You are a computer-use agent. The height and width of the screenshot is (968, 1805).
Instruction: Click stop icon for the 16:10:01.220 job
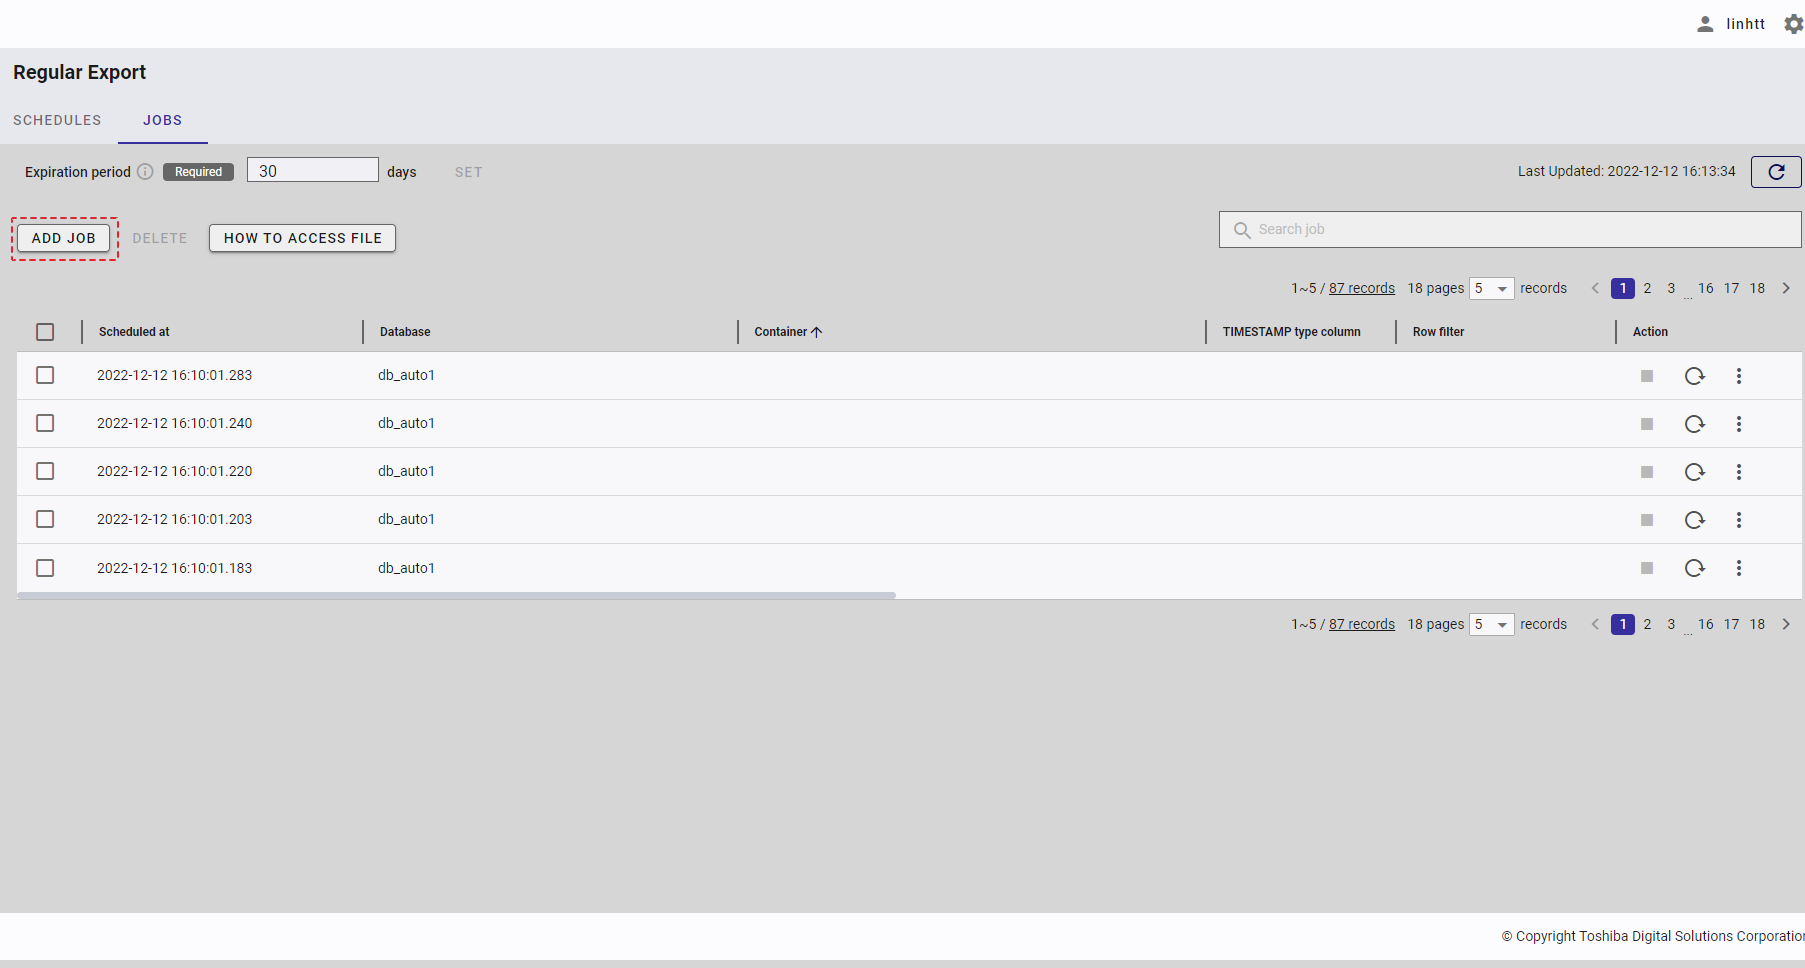(x=1646, y=472)
